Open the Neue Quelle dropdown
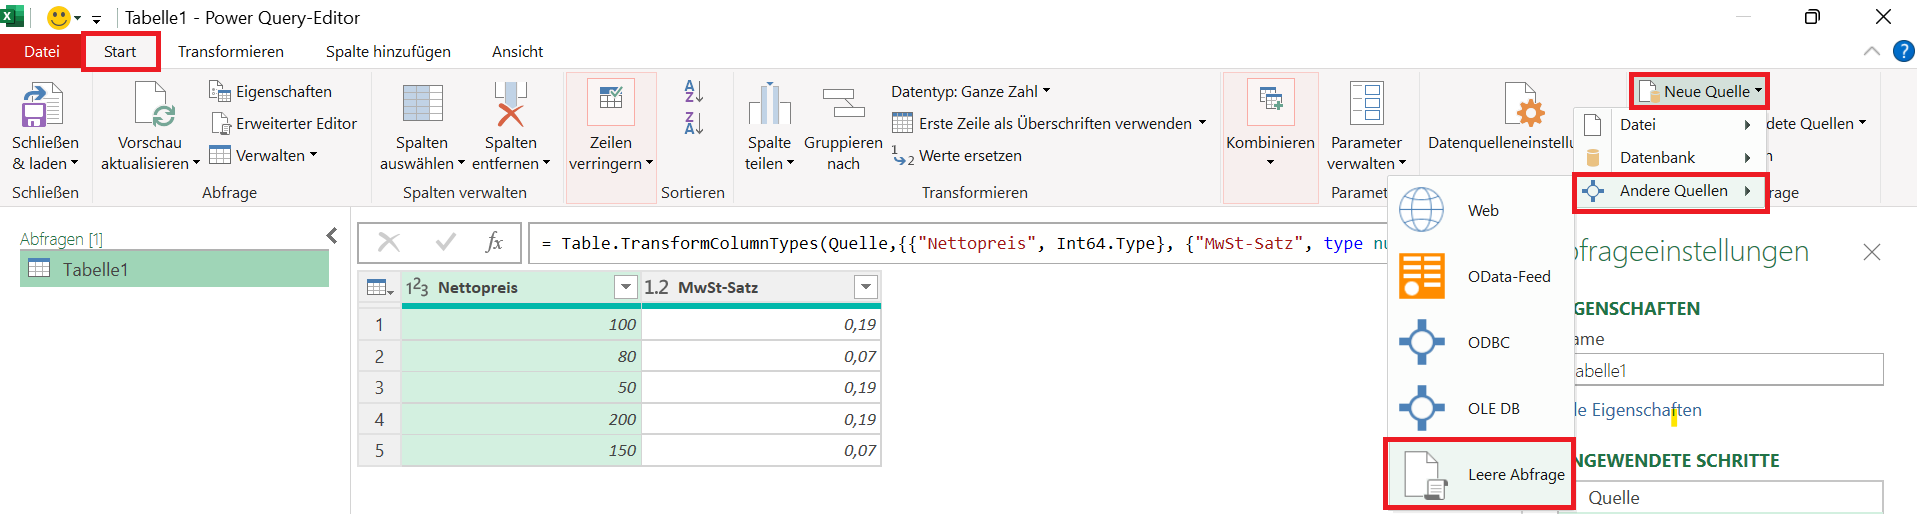1917x514 pixels. tap(1699, 91)
